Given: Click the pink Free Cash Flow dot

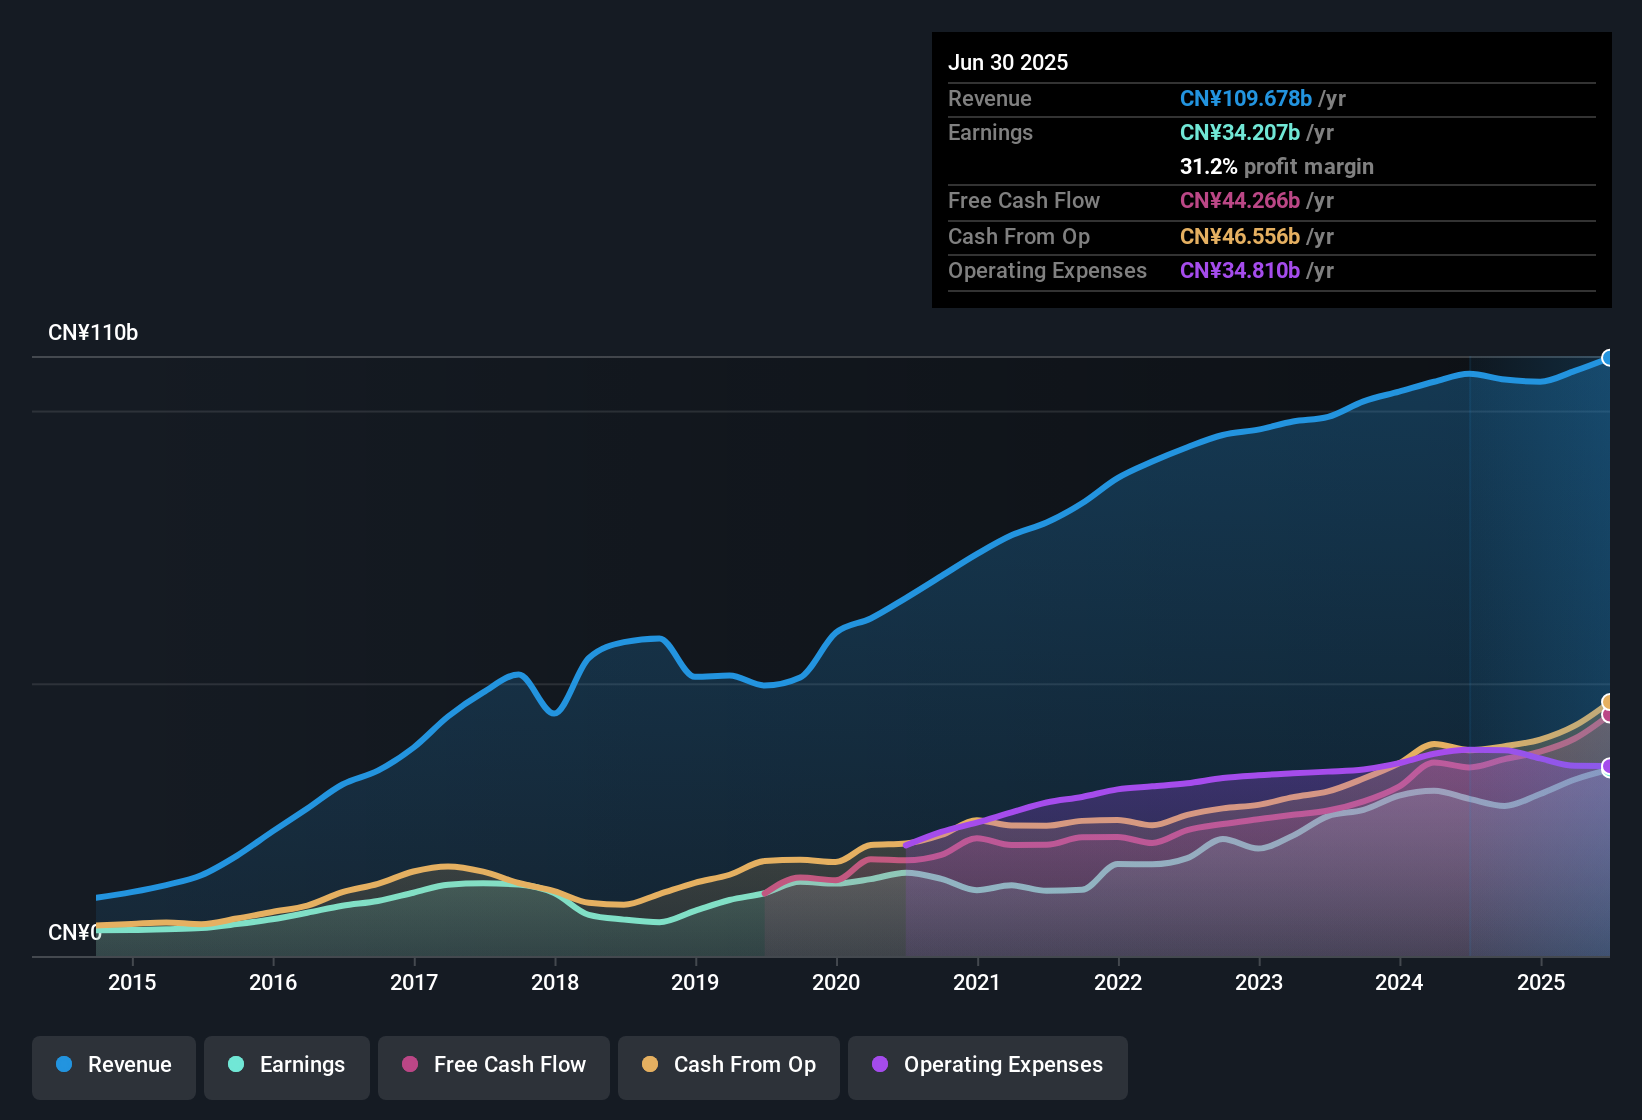Looking at the screenshot, I should tap(409, 1065).
